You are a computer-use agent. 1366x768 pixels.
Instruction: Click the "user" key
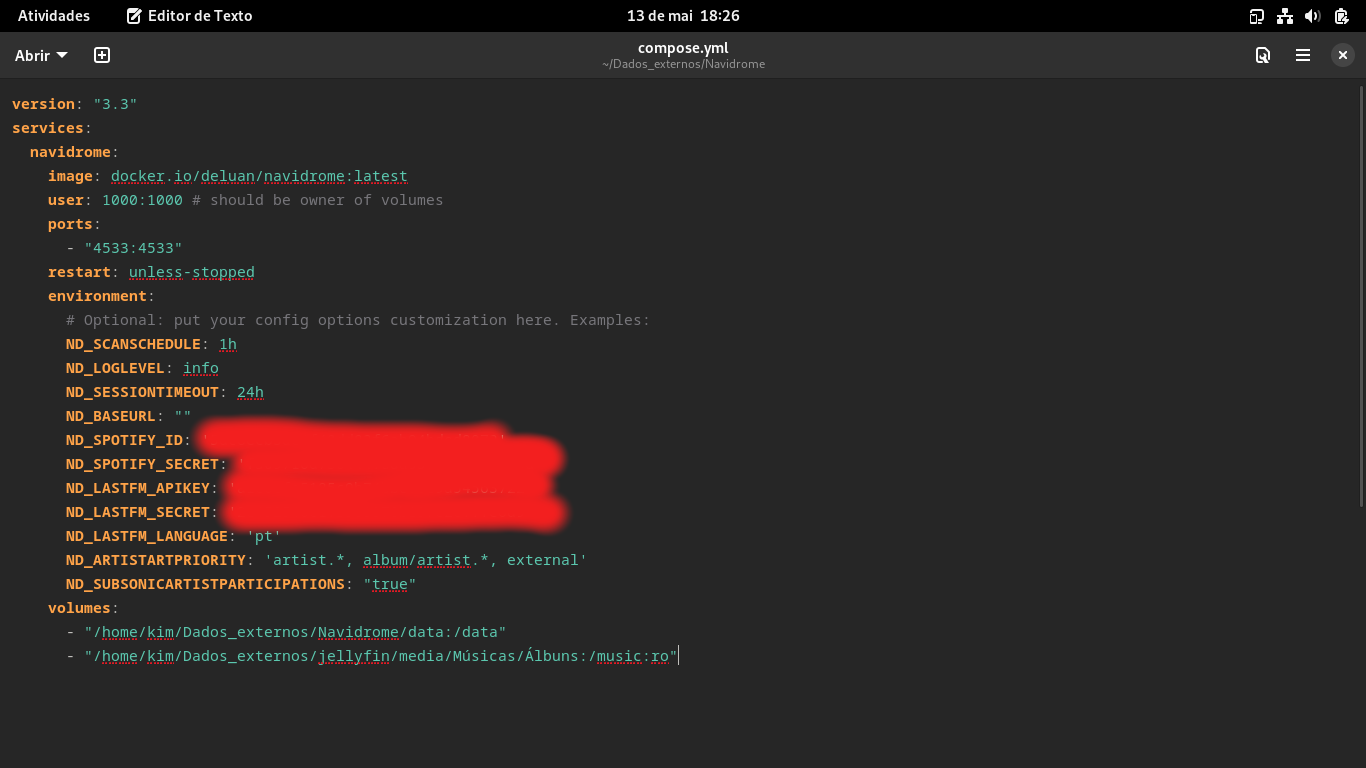(x=66, y=200)
